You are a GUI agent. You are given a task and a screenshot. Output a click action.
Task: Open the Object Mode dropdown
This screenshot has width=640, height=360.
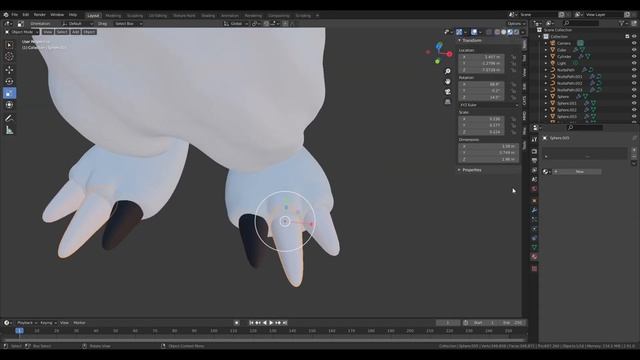(22, 32)
